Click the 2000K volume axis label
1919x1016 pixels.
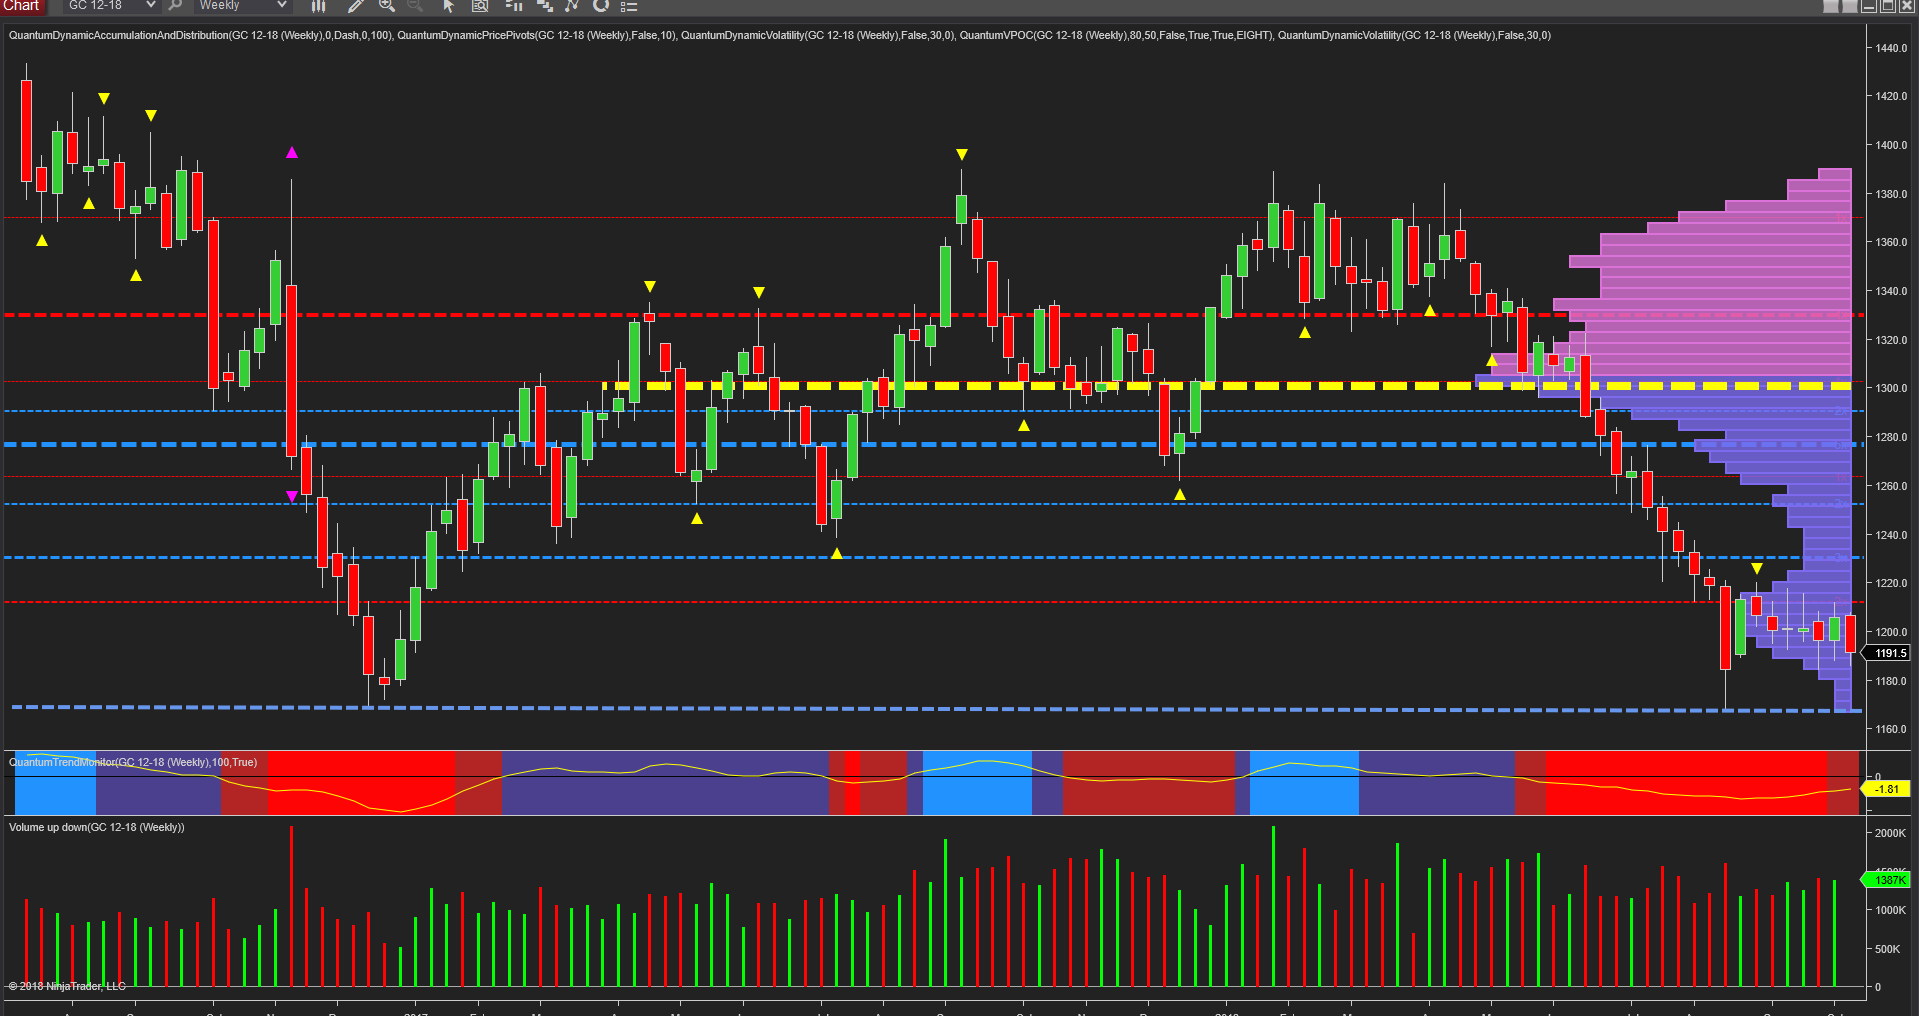tap(1890, 833)
